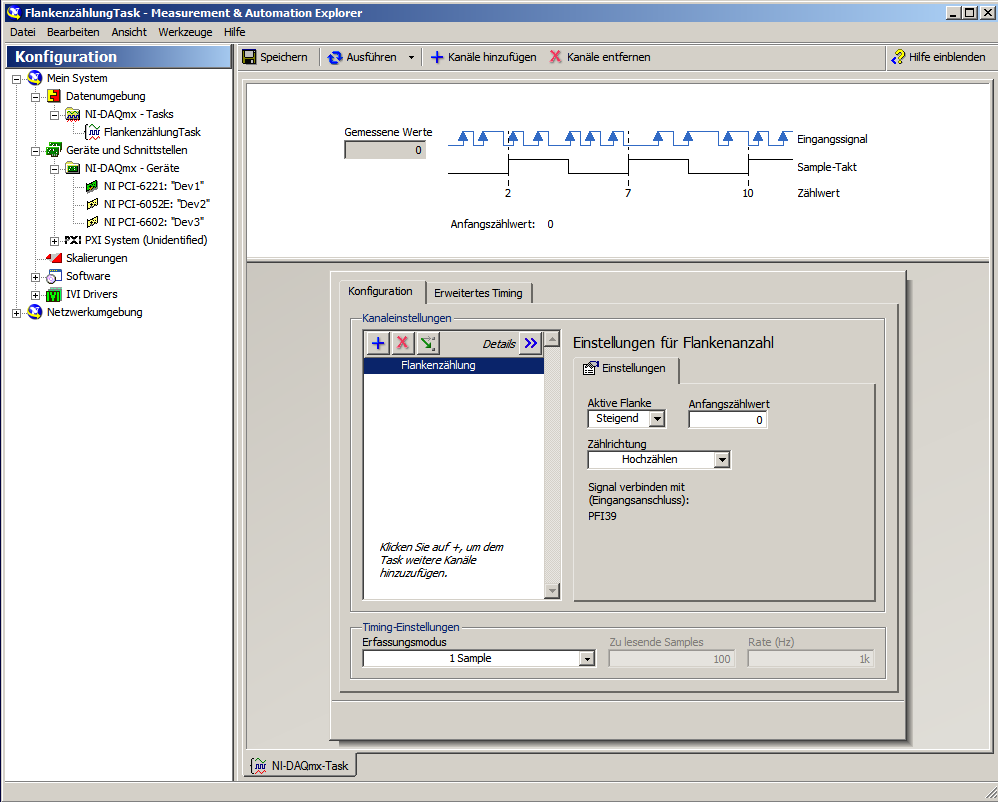Click the green arrow channel button
Viewport: 998px width, 802px height.
(x=428, y=344)
